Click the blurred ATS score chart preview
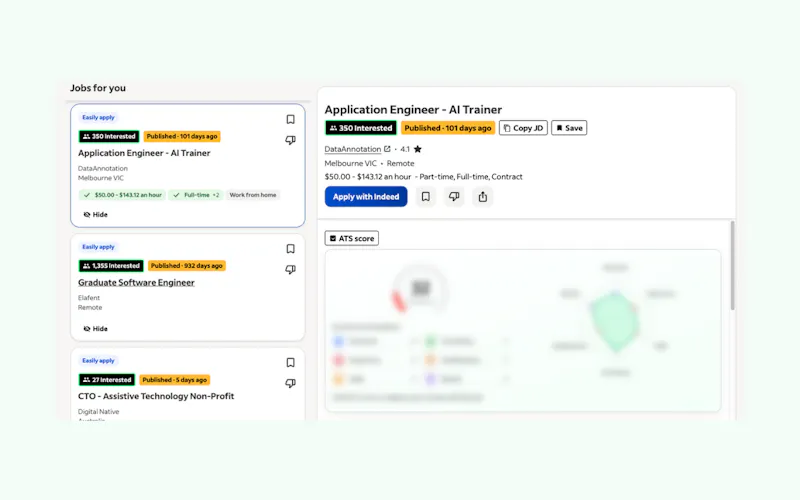This screenshot has width=800, height=500. pos(523,331)
